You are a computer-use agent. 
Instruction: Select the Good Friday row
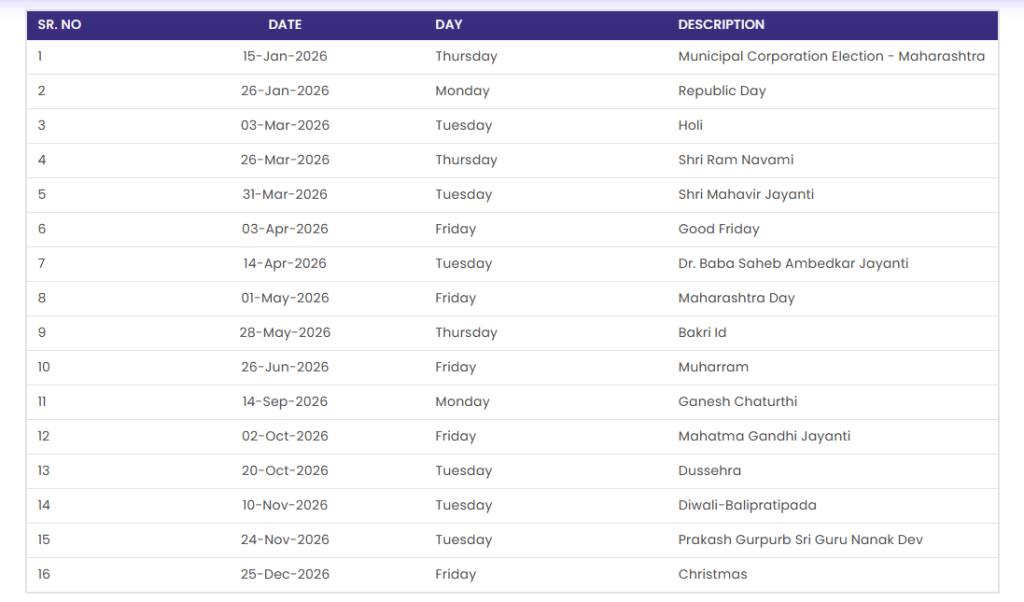click(x=718, y=229)
